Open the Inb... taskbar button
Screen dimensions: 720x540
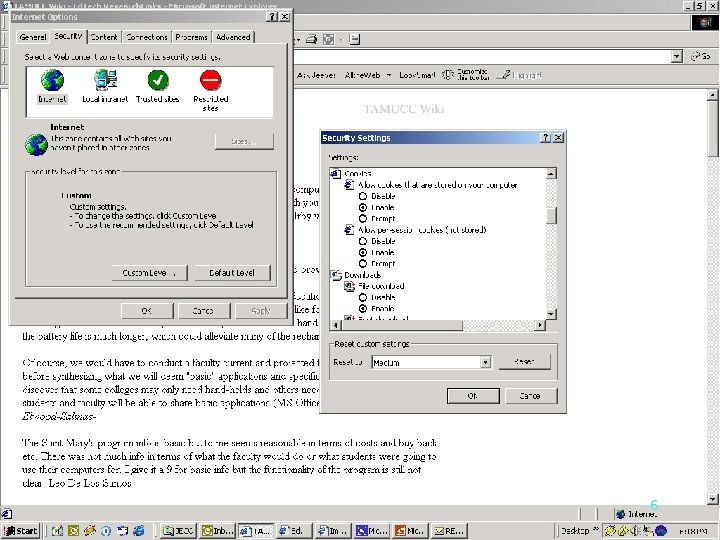[x=218, y=531]
